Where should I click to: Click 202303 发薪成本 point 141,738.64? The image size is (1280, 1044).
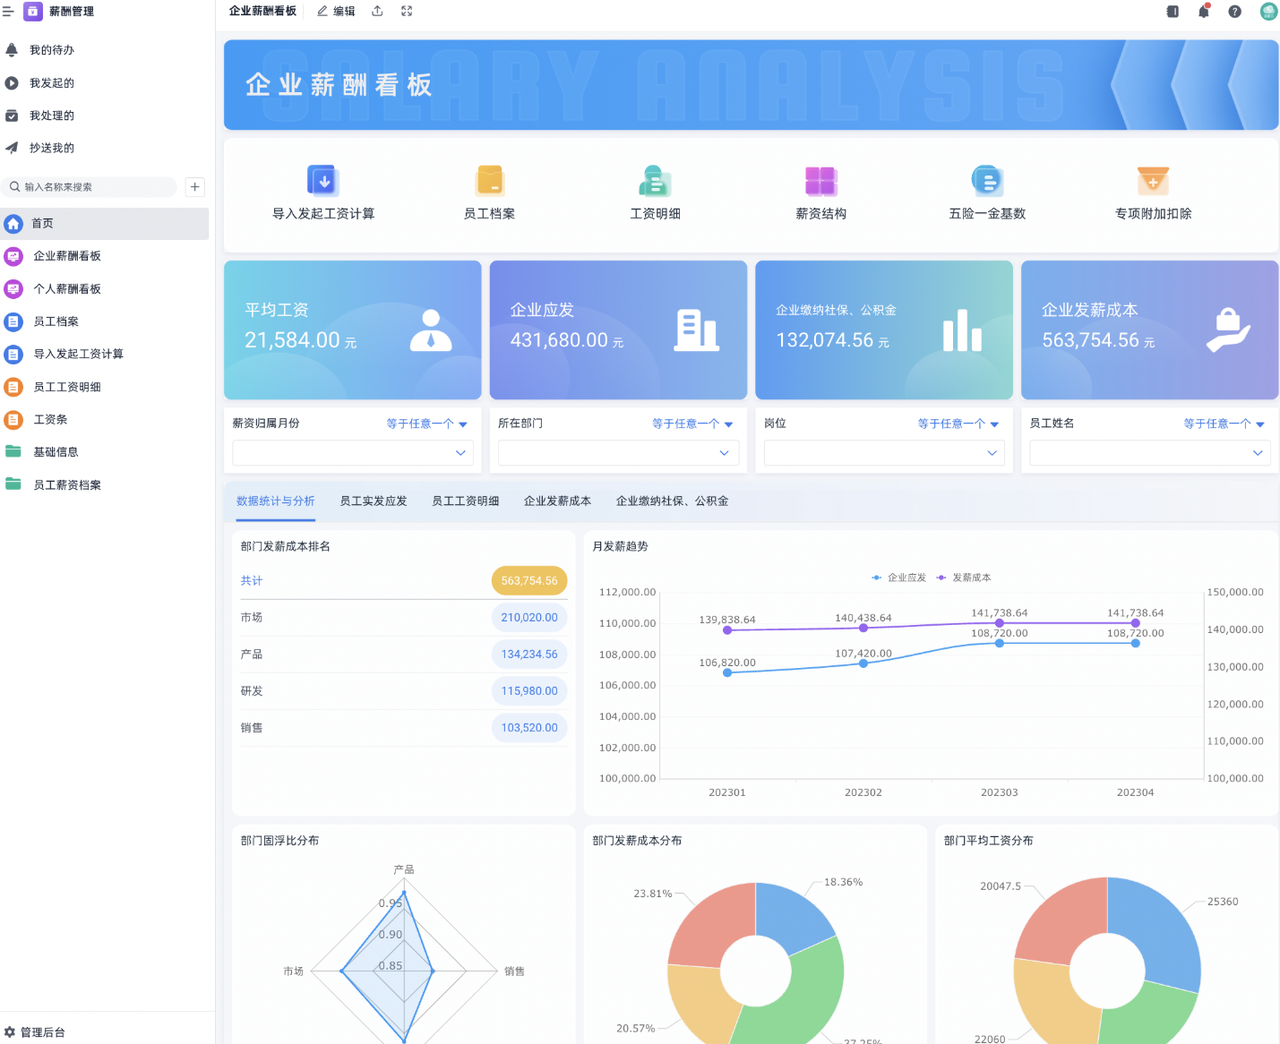click(999, 623)
